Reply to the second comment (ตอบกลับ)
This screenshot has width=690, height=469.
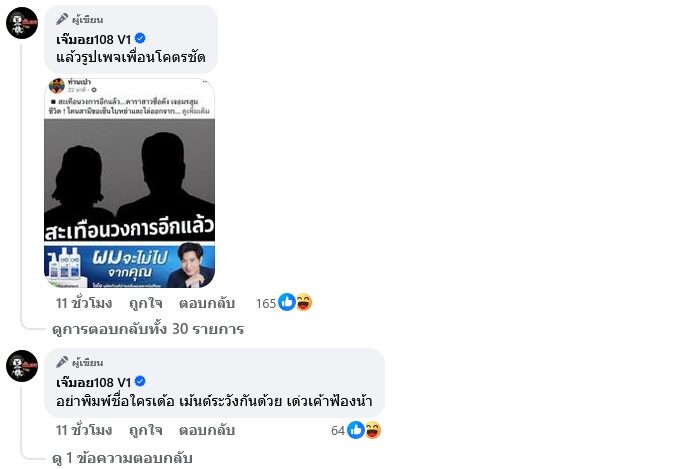(207, 430)
